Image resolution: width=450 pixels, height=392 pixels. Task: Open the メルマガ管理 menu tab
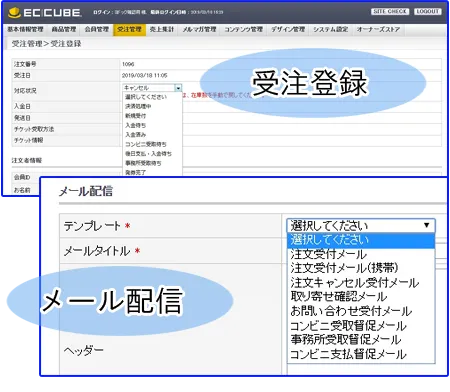point(199,29)
